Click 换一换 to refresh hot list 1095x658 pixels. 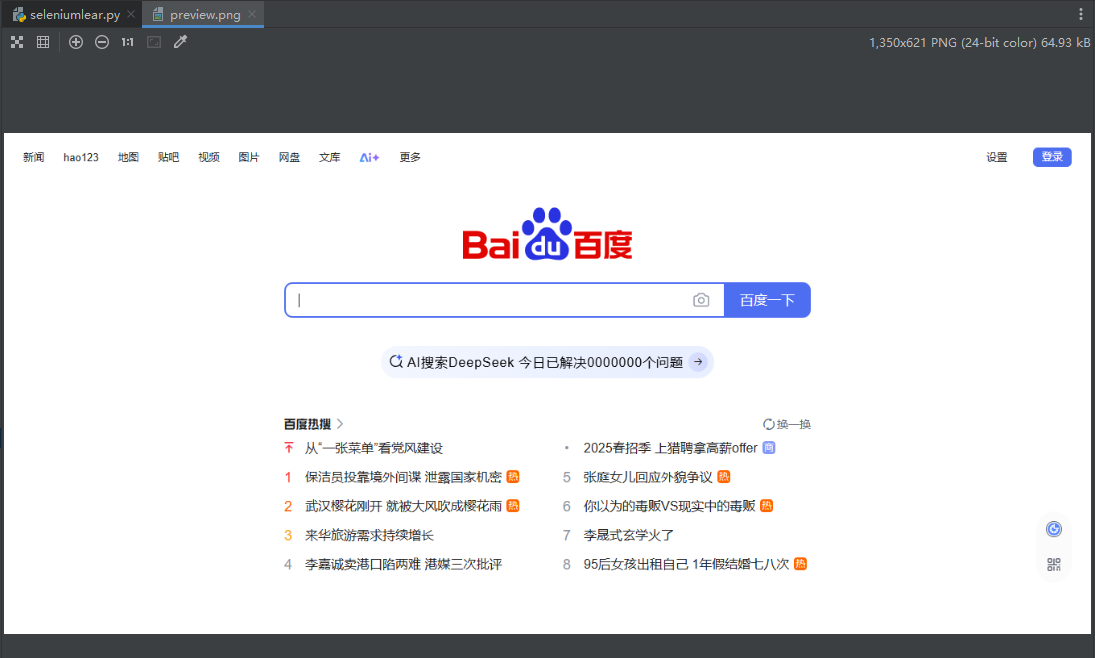point(794,424)
